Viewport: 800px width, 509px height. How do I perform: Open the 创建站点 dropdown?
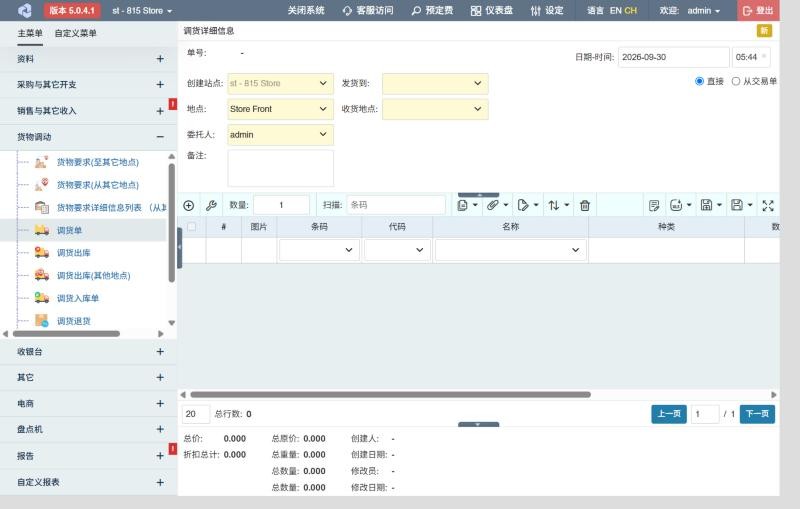tap(281, 83)
